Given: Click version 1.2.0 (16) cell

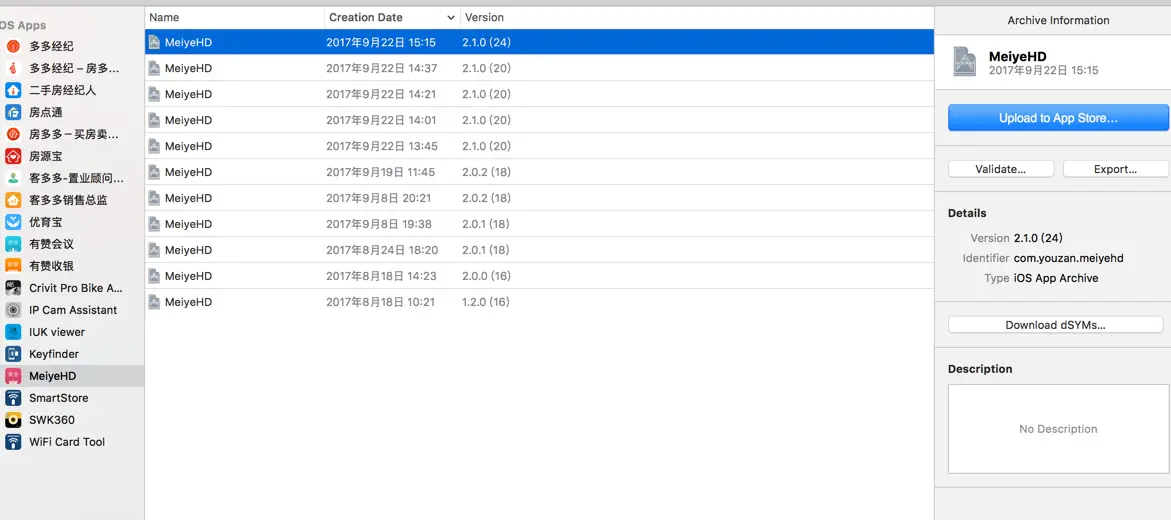Looking at the screenshot, I should (486, 302).
